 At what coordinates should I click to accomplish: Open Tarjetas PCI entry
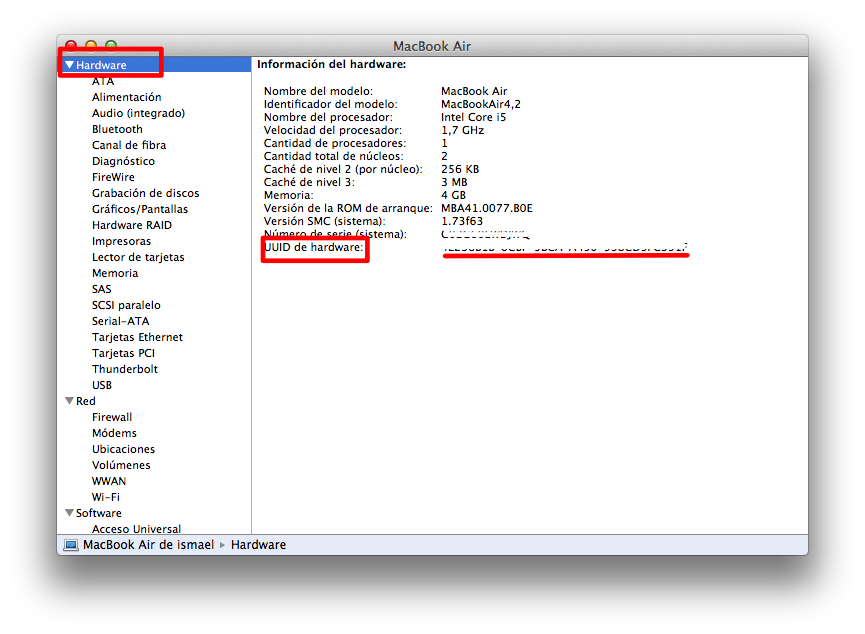(x=124, y=353)
